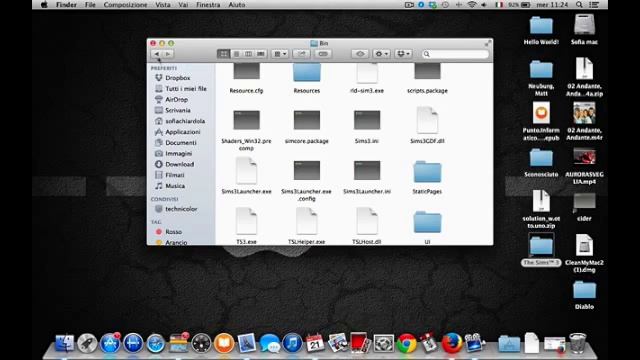Image resolution: width=640 pixels, height=360 pixels.
Task: Open Google Chrome from the Dock
Action: point(406,343)
